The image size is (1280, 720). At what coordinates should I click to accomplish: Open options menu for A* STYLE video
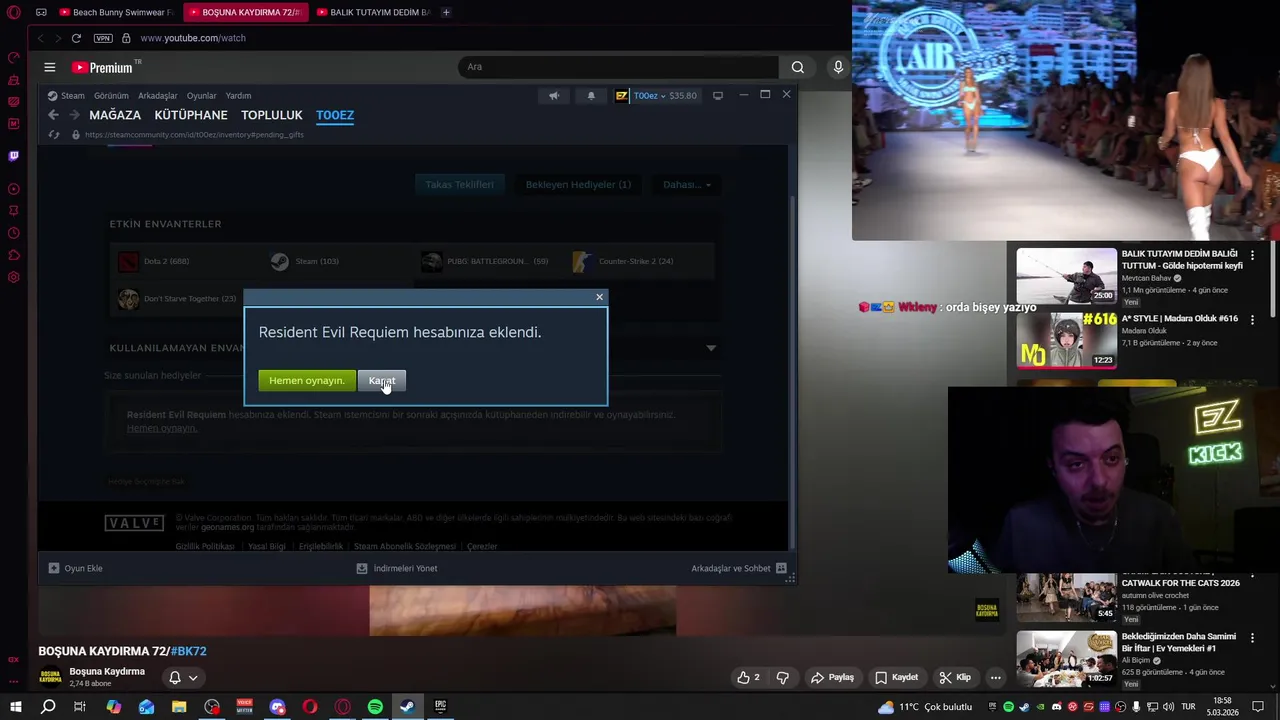pos(1252,321)
